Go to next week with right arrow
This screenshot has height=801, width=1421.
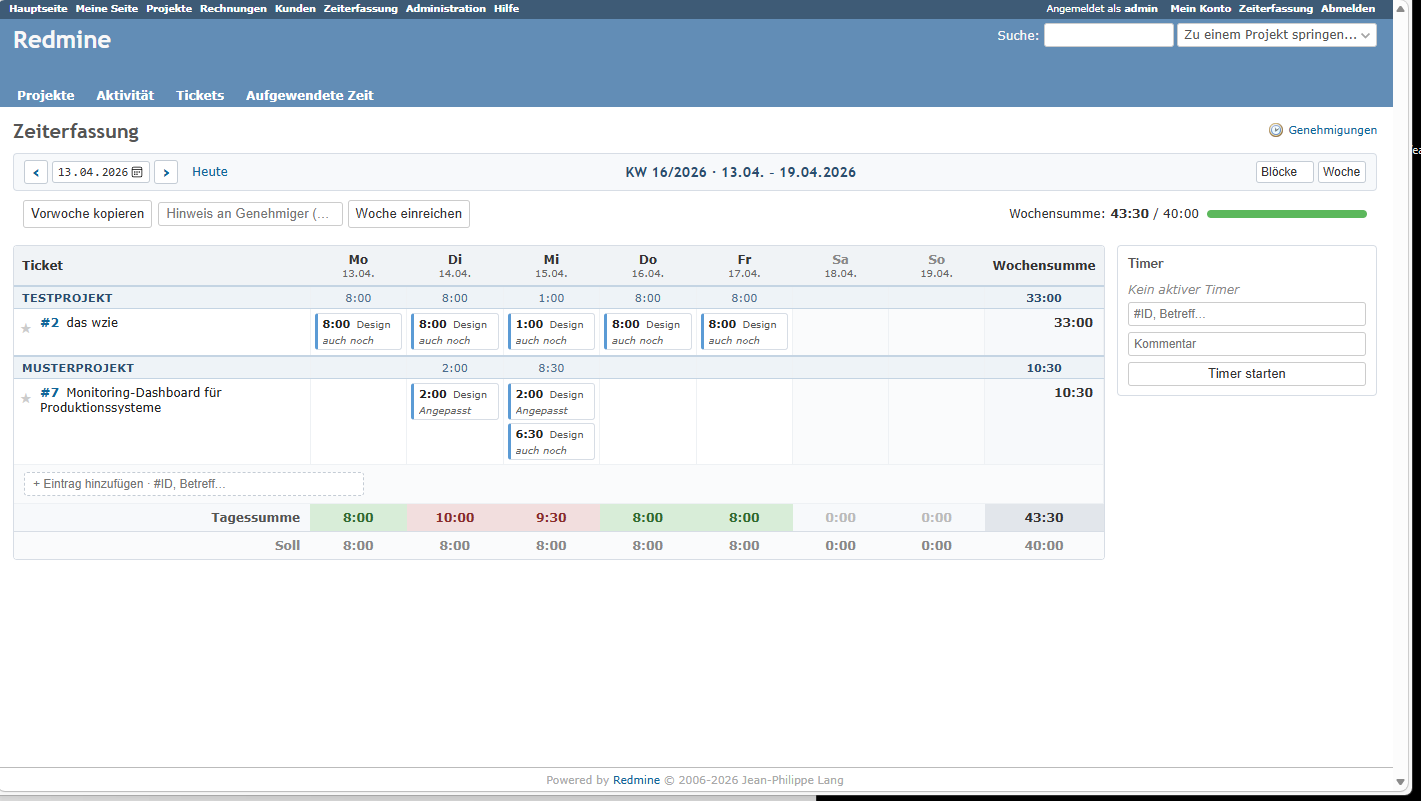tap(166, 171)
